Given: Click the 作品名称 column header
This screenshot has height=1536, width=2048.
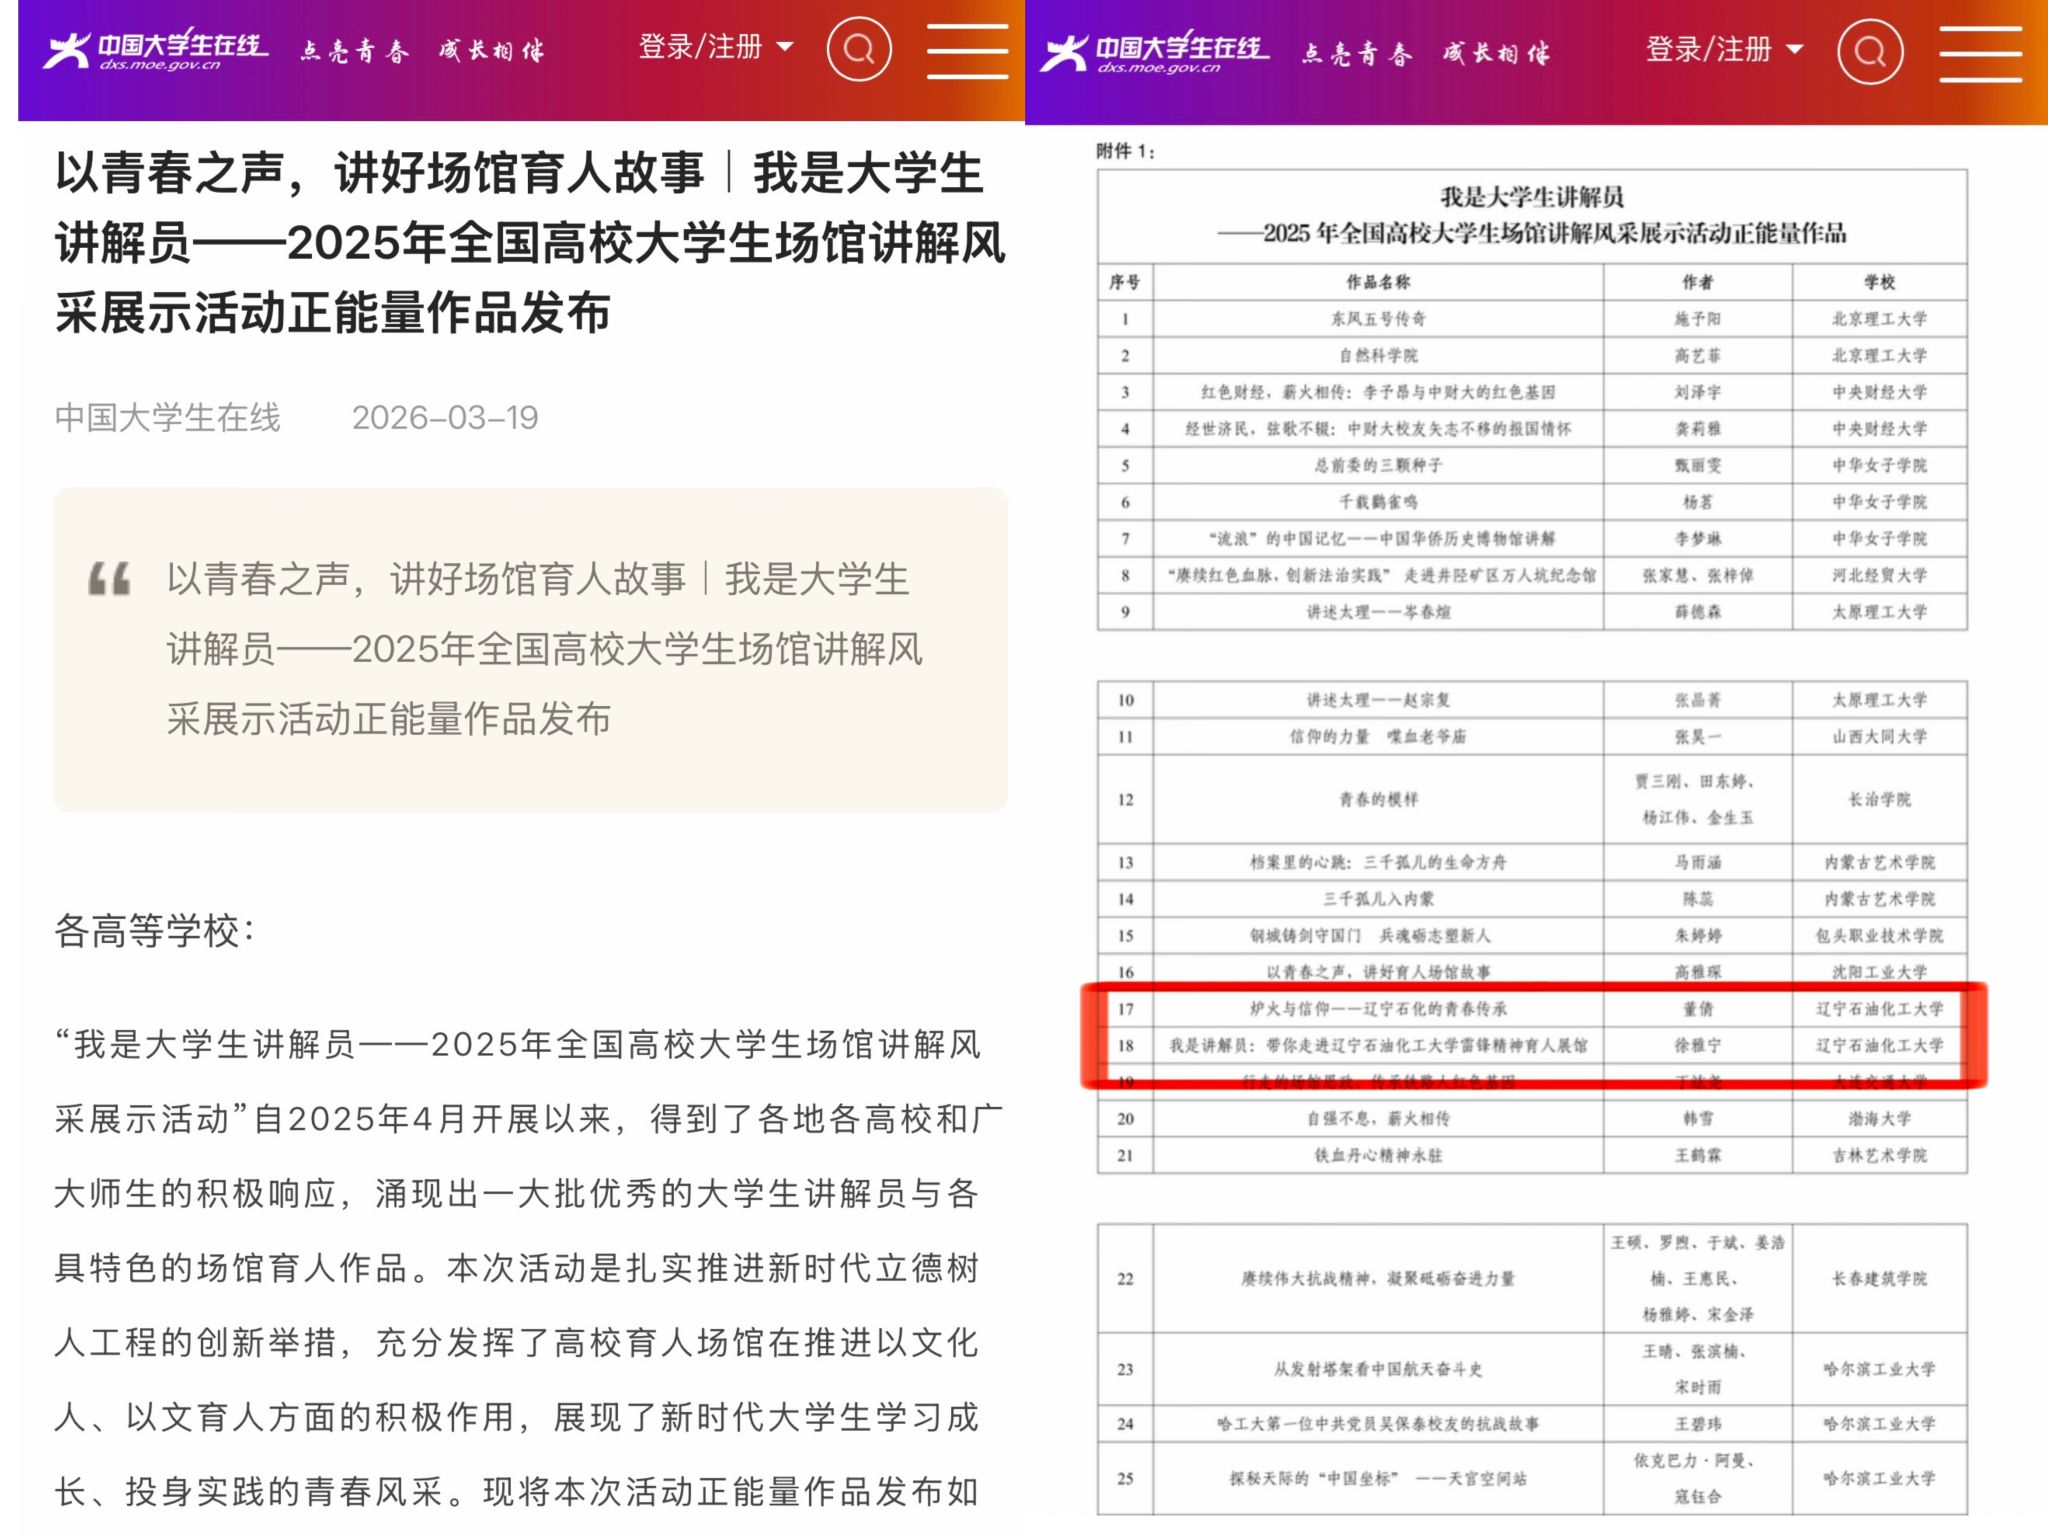Looking at the screenshot, I should [1378, 282].
